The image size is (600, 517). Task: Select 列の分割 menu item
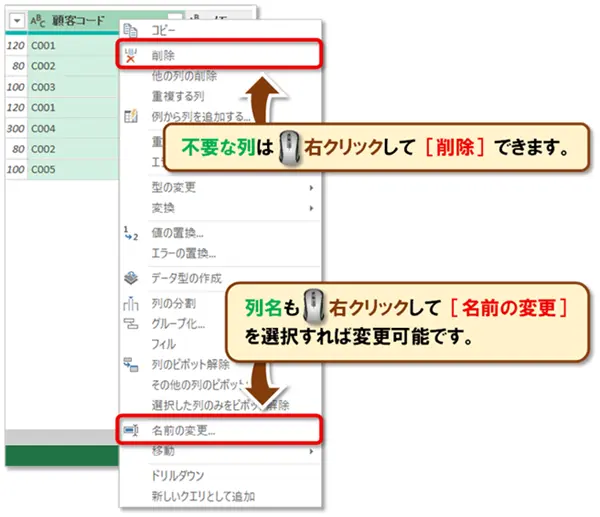[174, 303]
